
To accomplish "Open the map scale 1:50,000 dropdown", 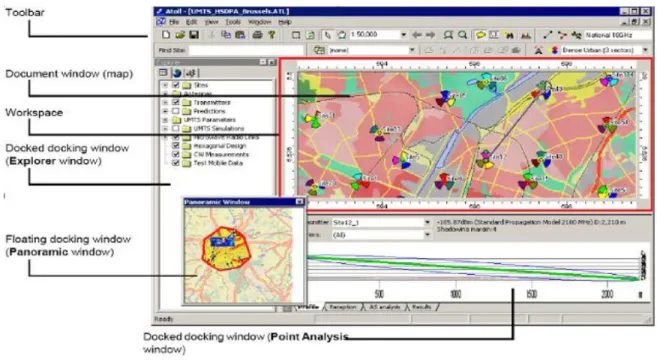I will tap(404, 35).
